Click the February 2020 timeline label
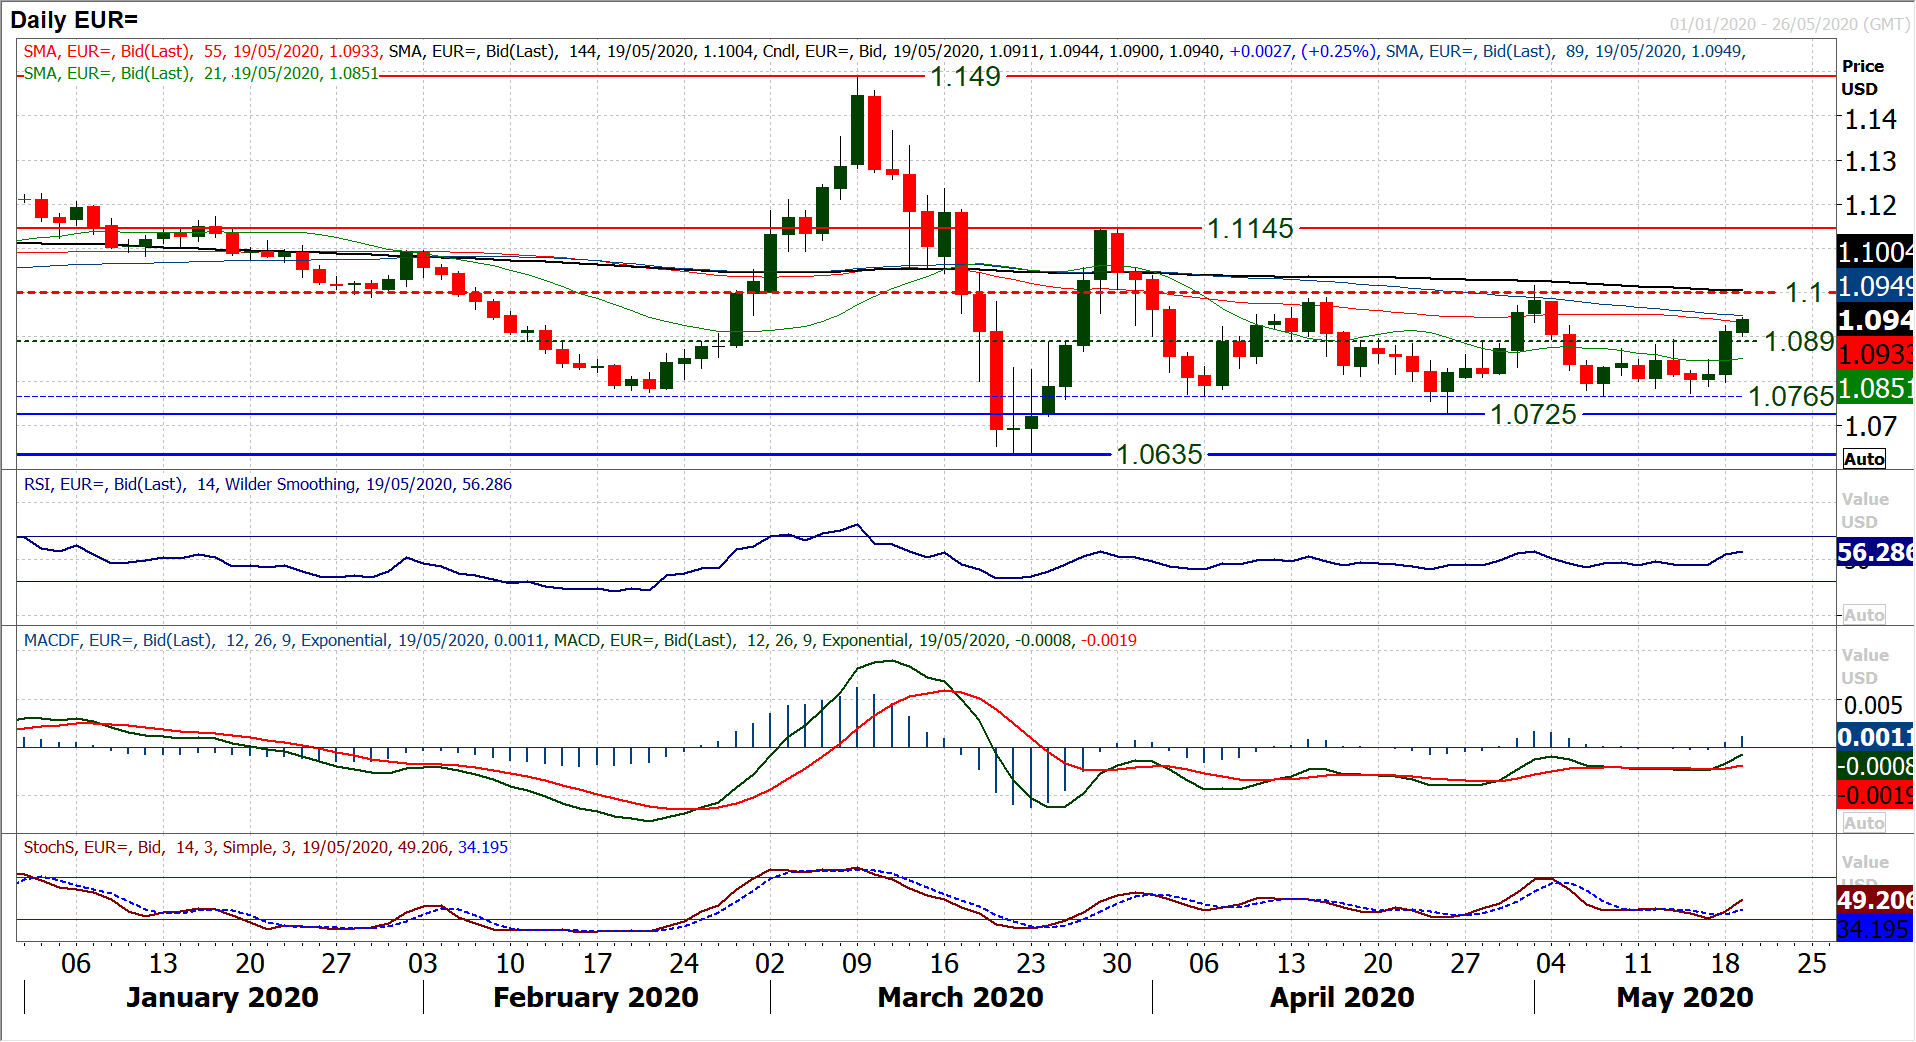This screenshot has height=1042, width=1916. pos(595,997)
